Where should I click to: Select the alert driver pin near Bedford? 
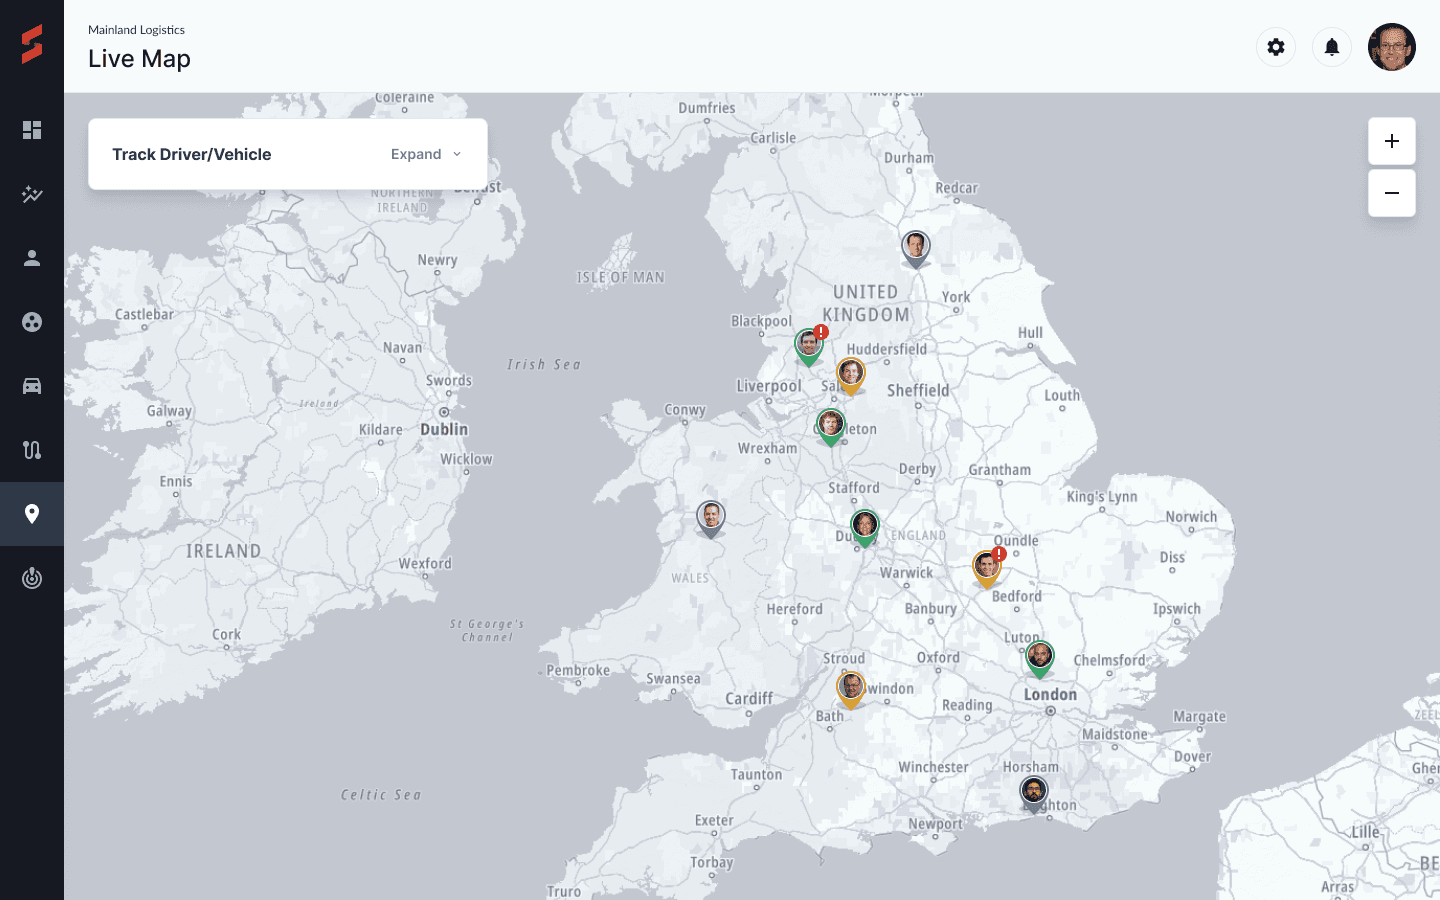point(987,569)
